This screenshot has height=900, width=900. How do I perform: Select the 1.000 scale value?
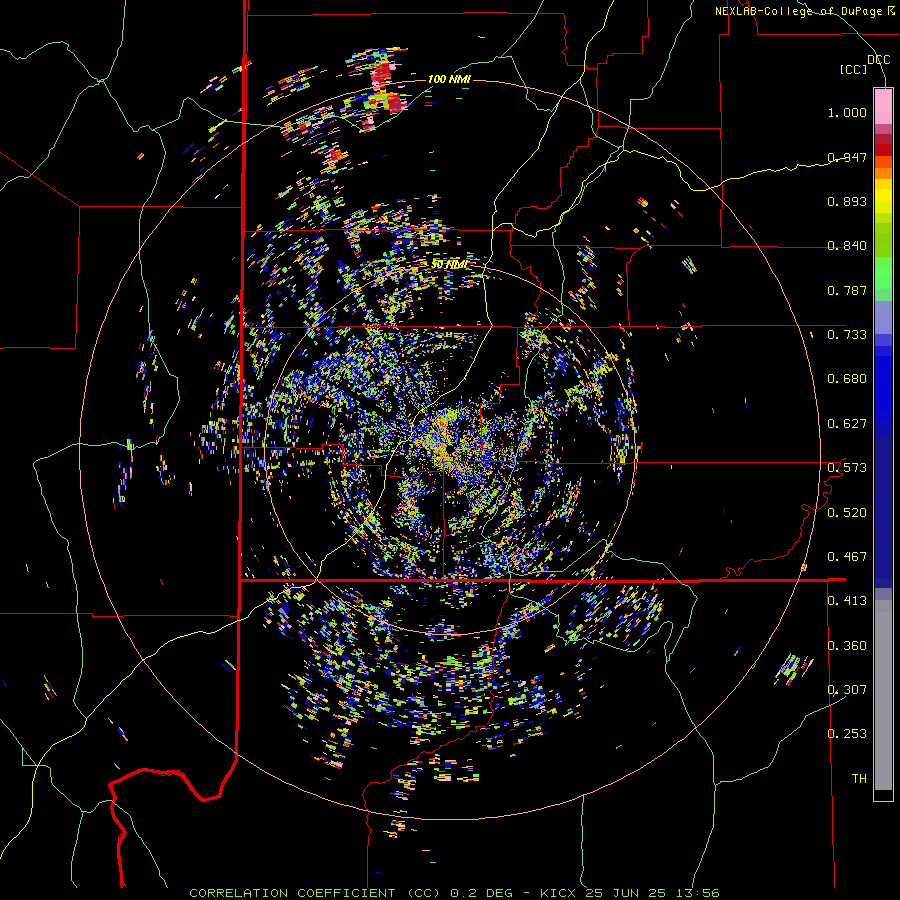click(x=847, y=112)
